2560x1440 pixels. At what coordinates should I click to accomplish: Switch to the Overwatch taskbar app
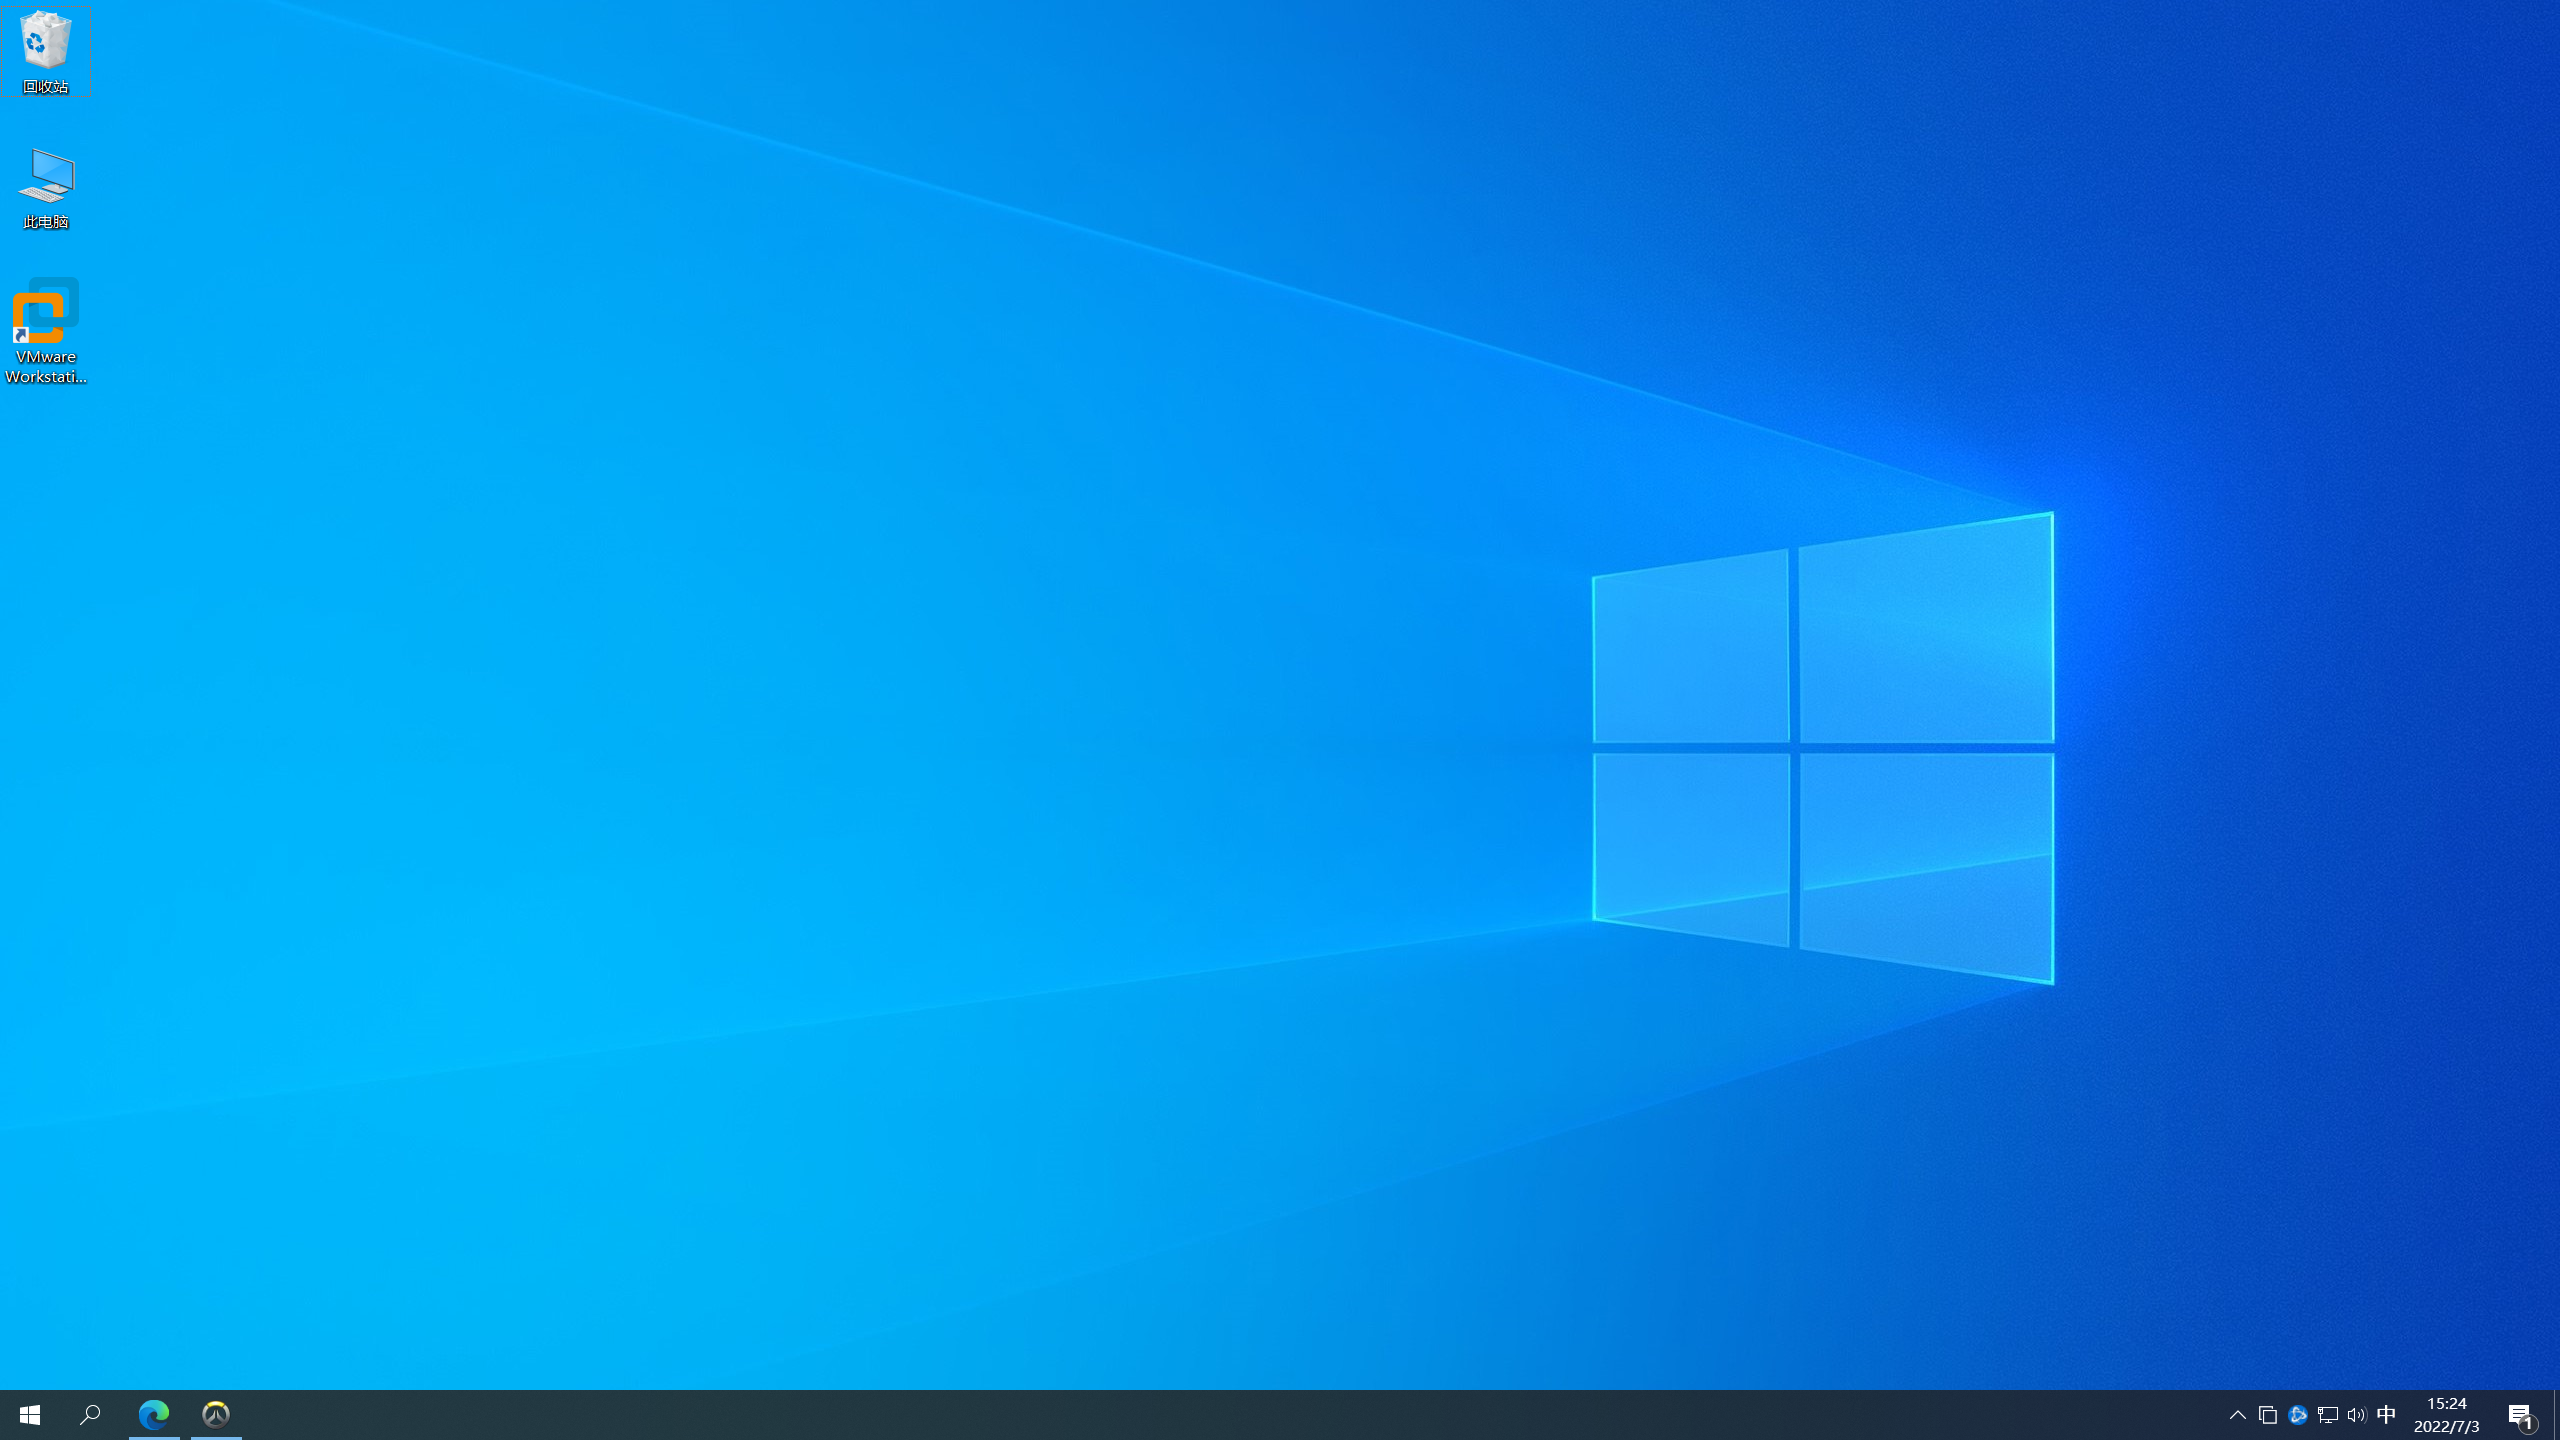(216, 1415)
